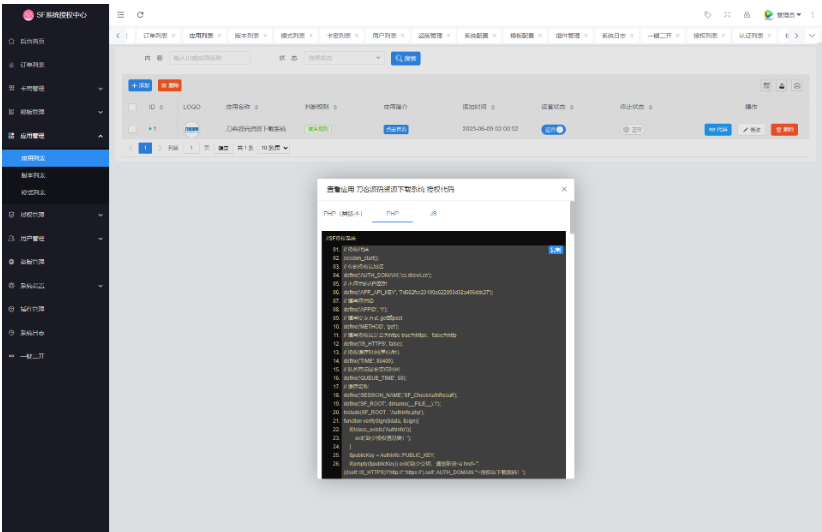822x532 pixels.
Task: Select the PHP（精简版）tab in dialog
Action: pyautogui.click(x=342, y=213)
